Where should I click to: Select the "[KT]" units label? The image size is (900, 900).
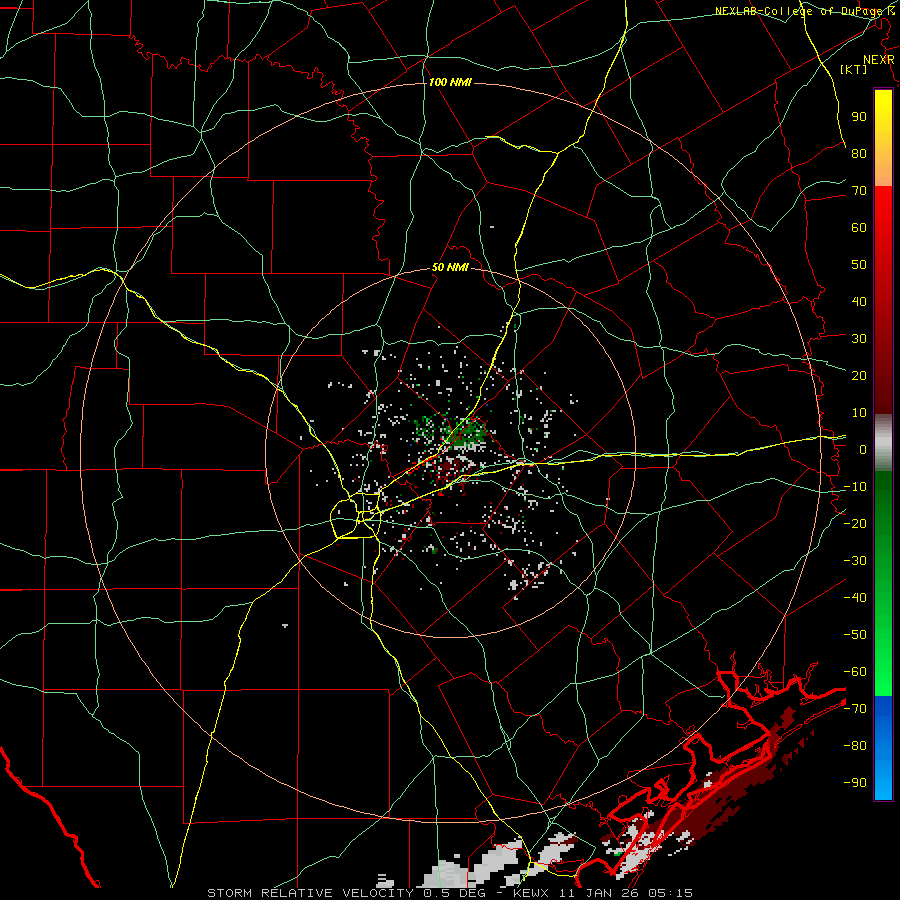point(854,69)
